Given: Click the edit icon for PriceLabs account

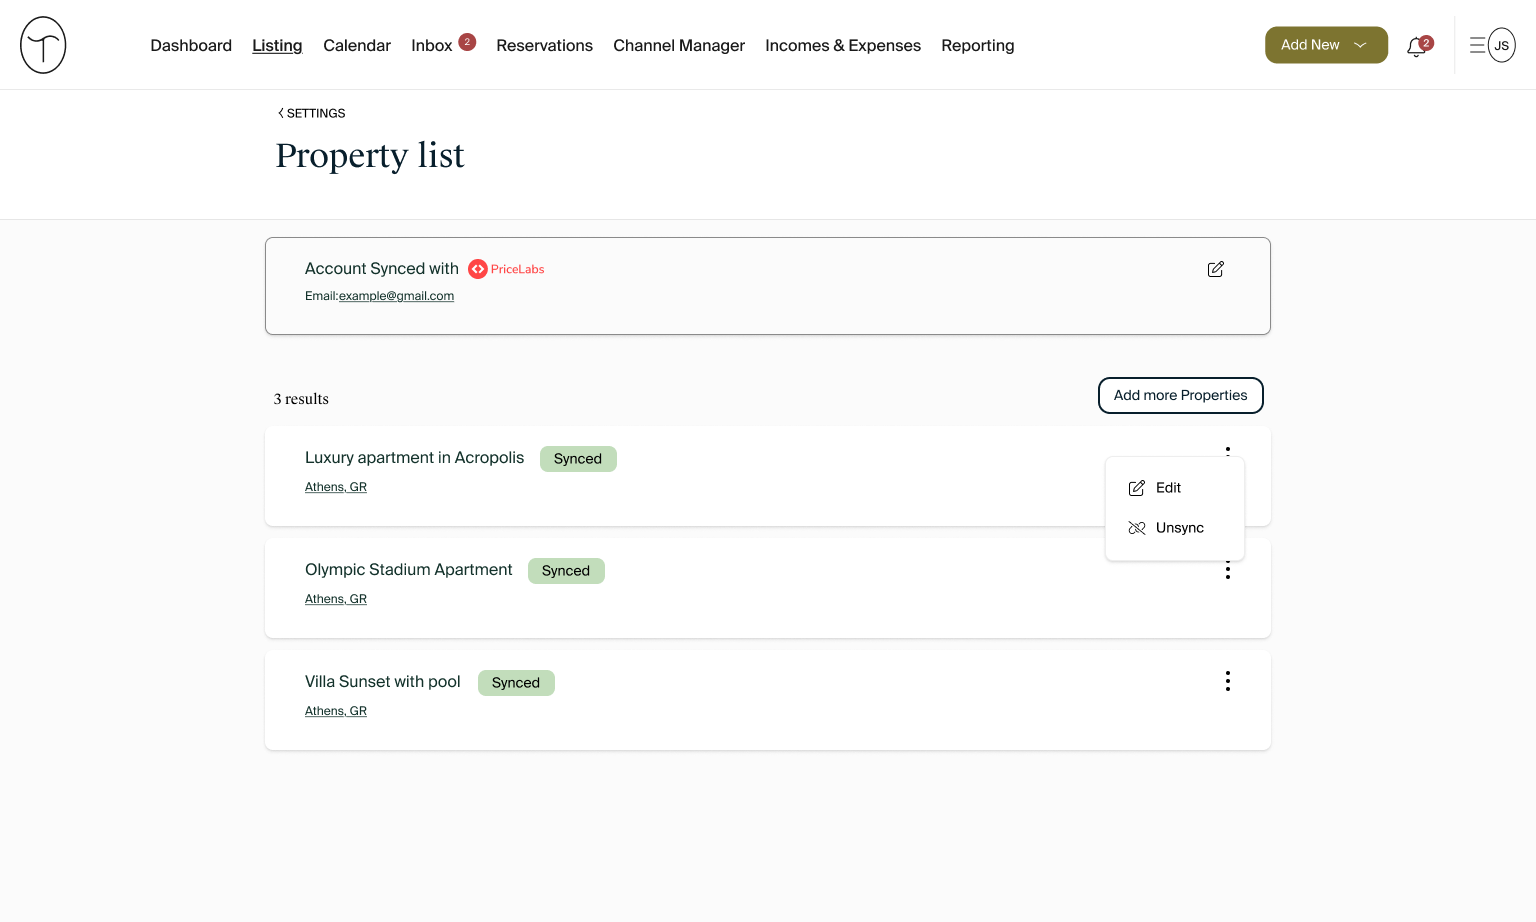Looking at the screenshot, I should click(1215, 269).
